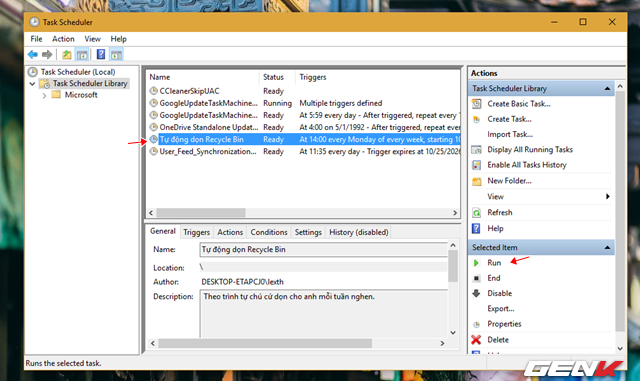Screen dimensions: 640x381
Task: Click the red X Delete icon
Action: 476,340
